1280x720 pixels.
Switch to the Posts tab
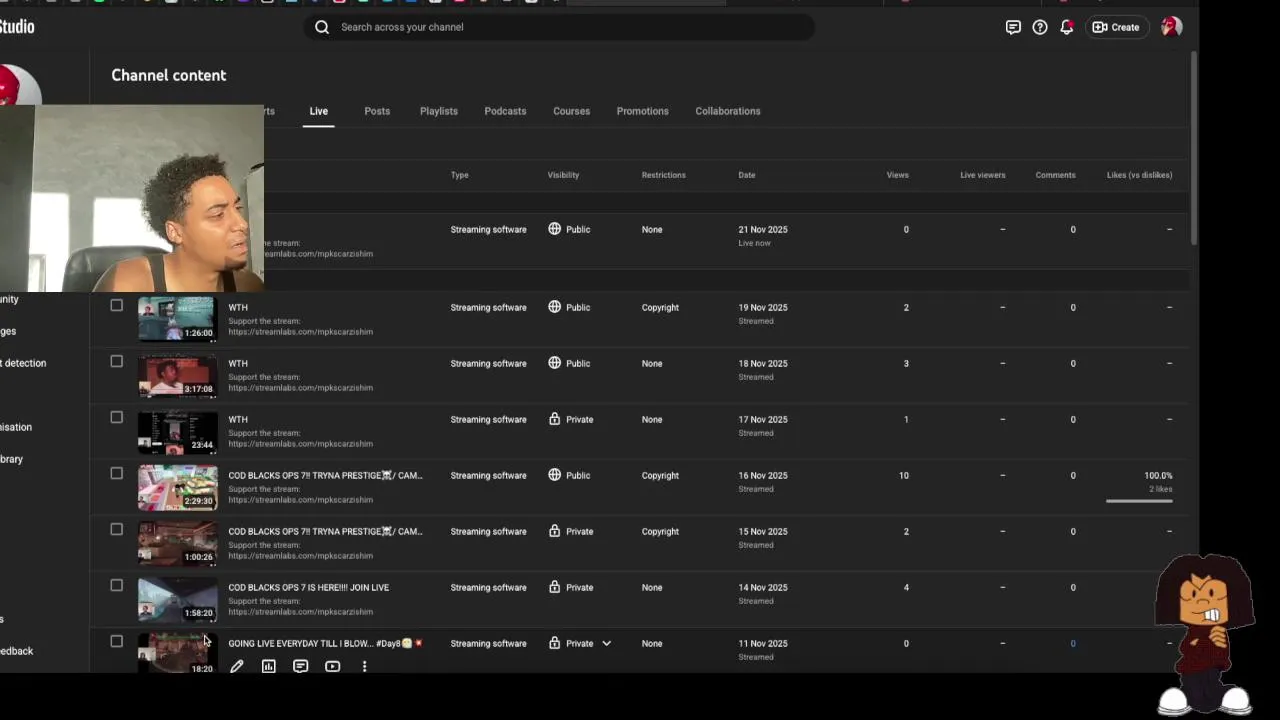tap(377, 111)
